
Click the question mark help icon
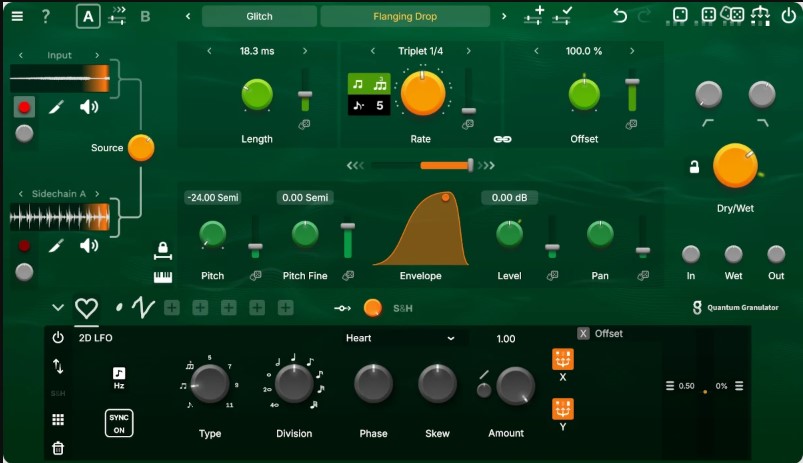coord(46,16)
